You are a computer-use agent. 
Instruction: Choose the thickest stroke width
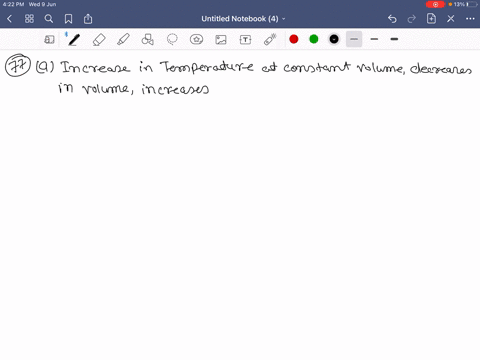(394, 39)
